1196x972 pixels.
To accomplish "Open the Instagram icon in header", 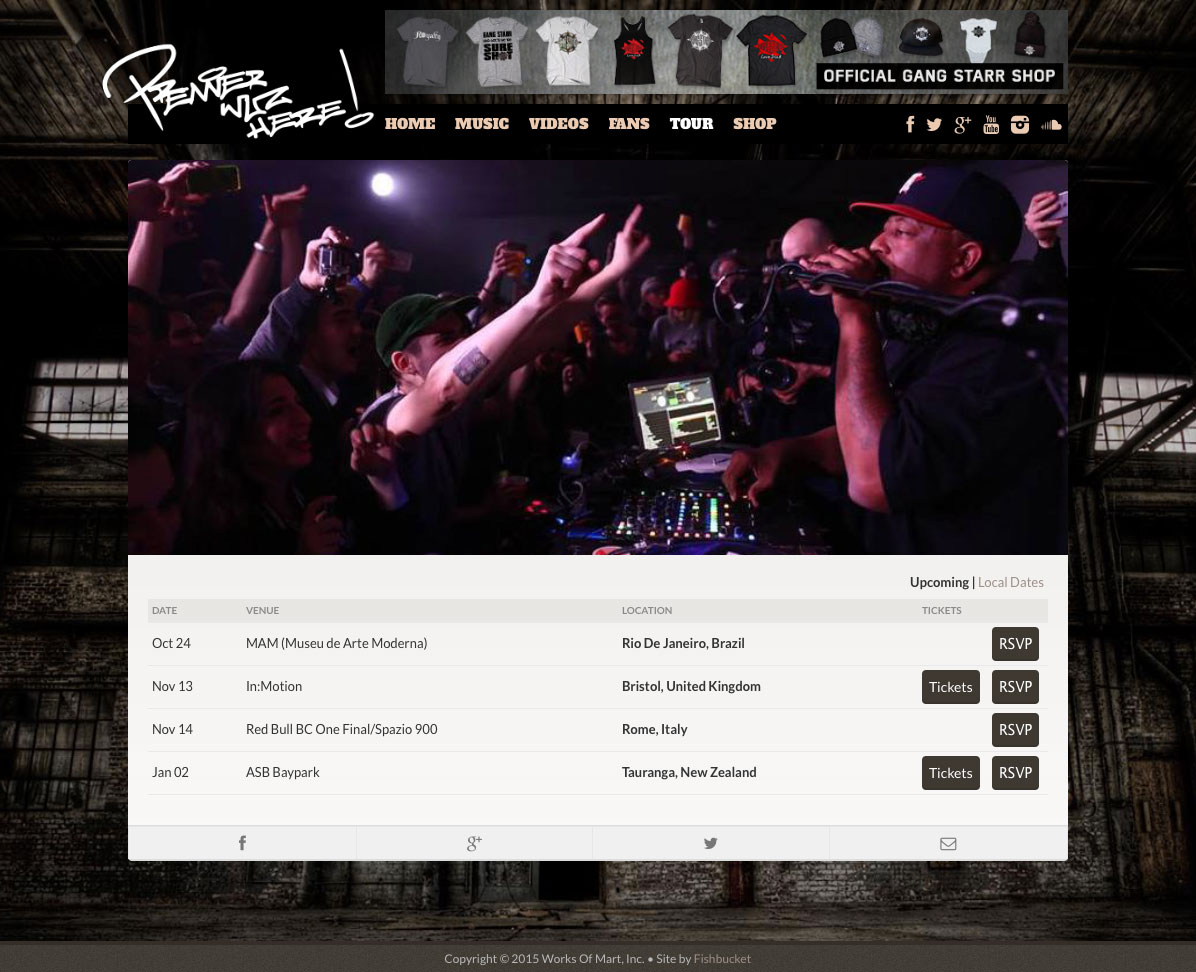I will pyautogui.click(x=1020, y=125).
